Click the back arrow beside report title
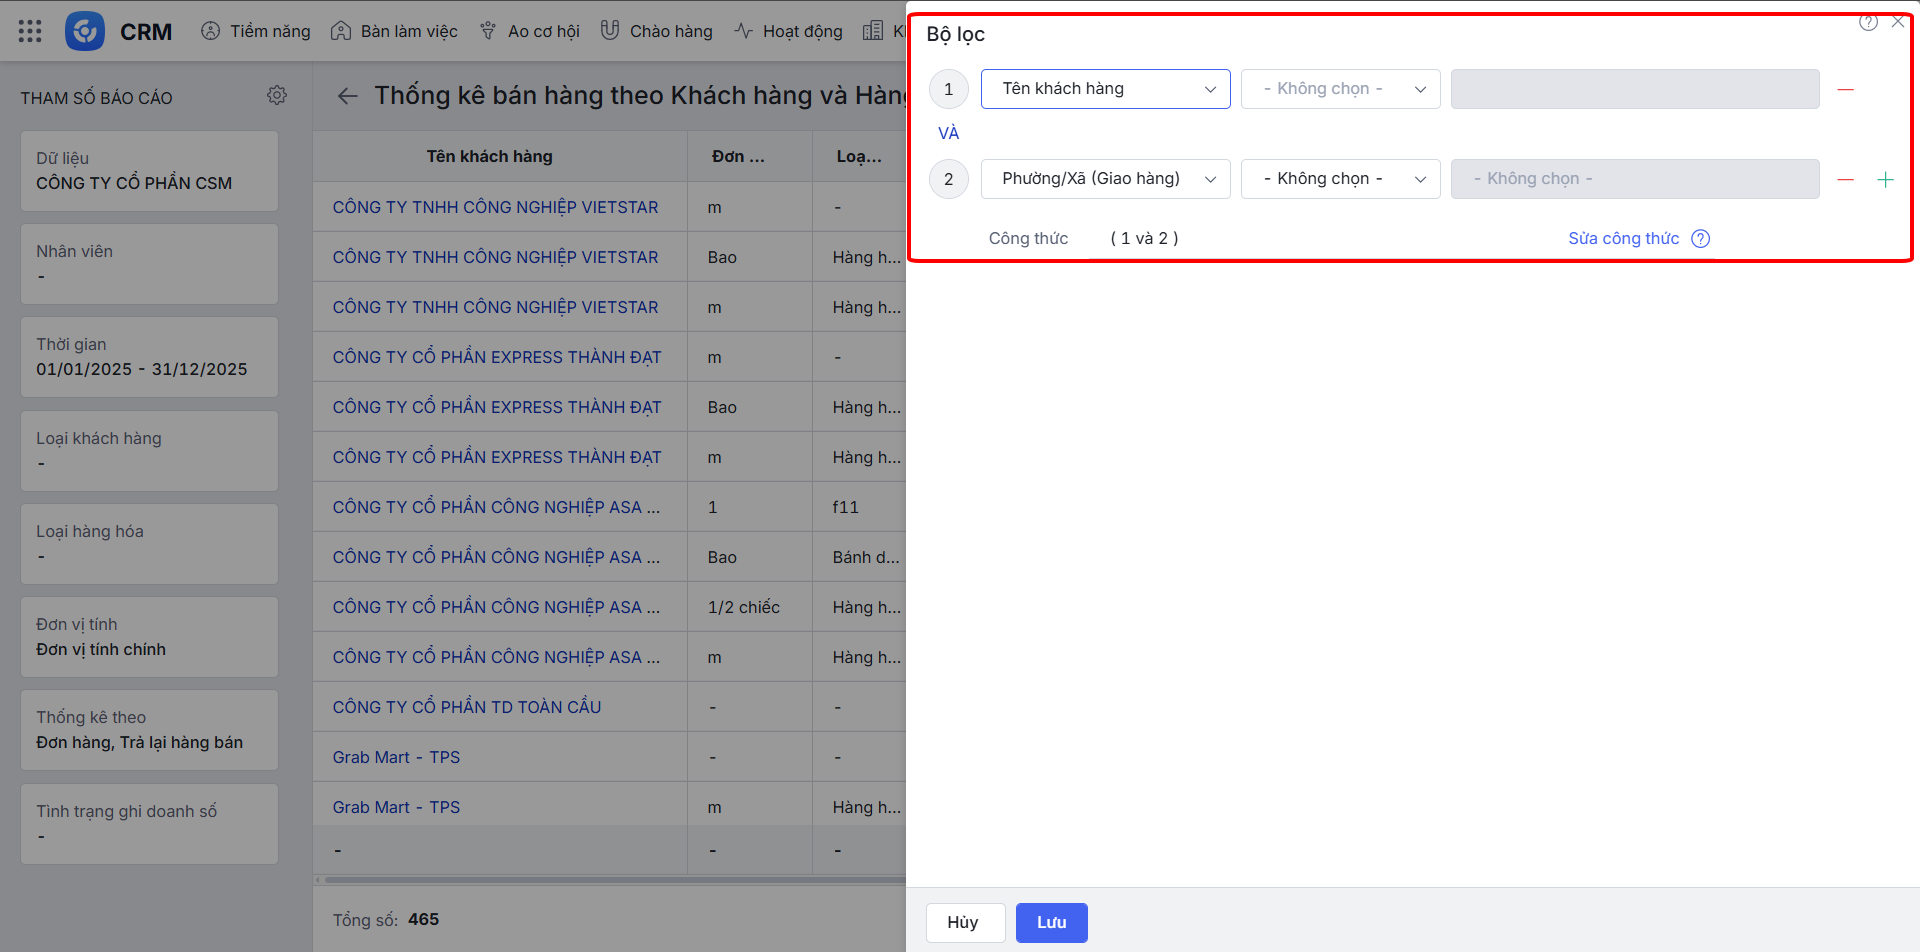The height and width of the screenshot is (952, 1920). point(347,96)
